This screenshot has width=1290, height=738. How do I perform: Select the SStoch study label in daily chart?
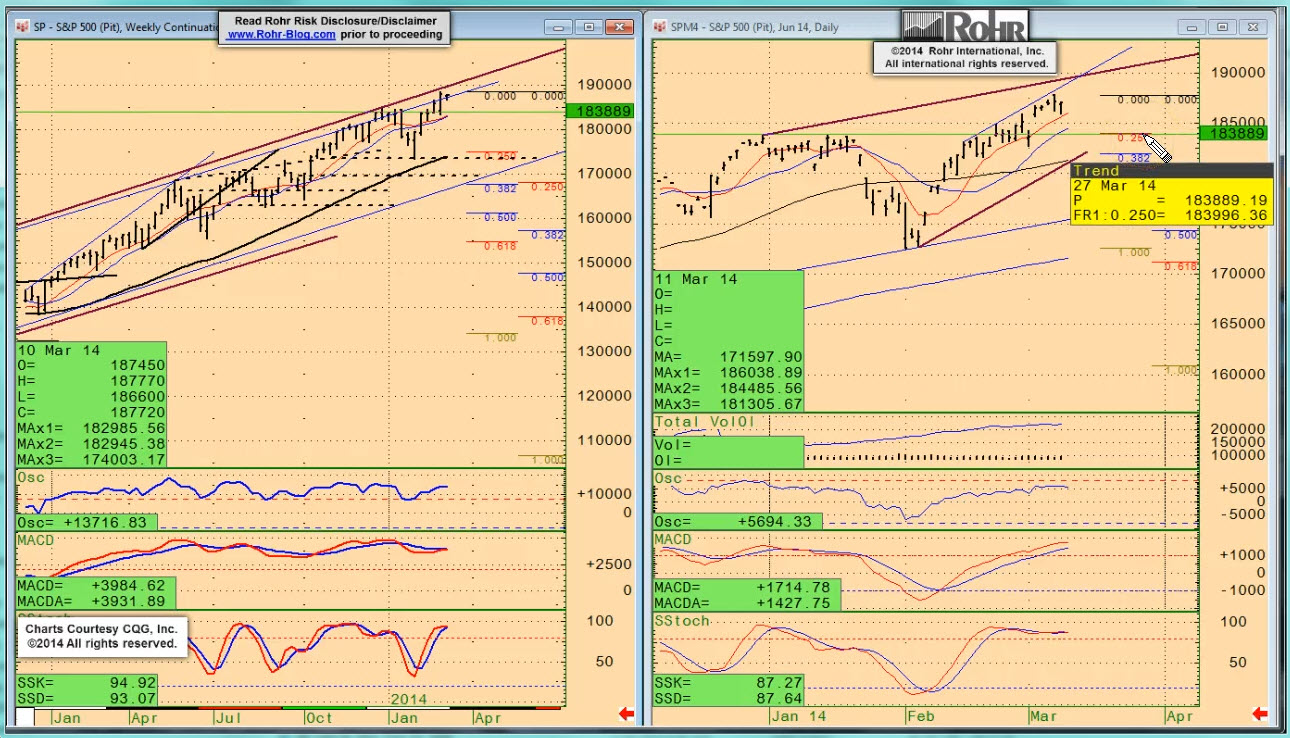[681, 621]
